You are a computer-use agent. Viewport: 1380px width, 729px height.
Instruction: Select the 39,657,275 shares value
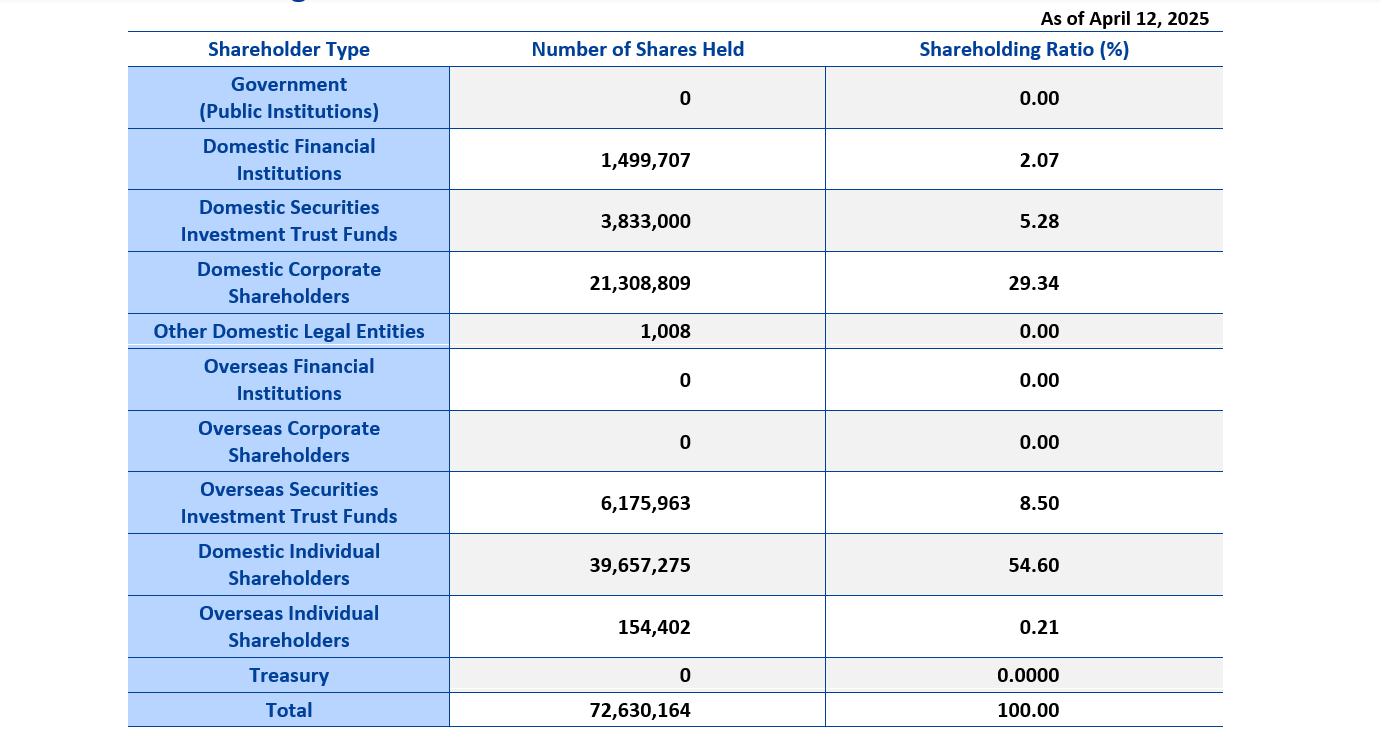click(x=640, y=565)
